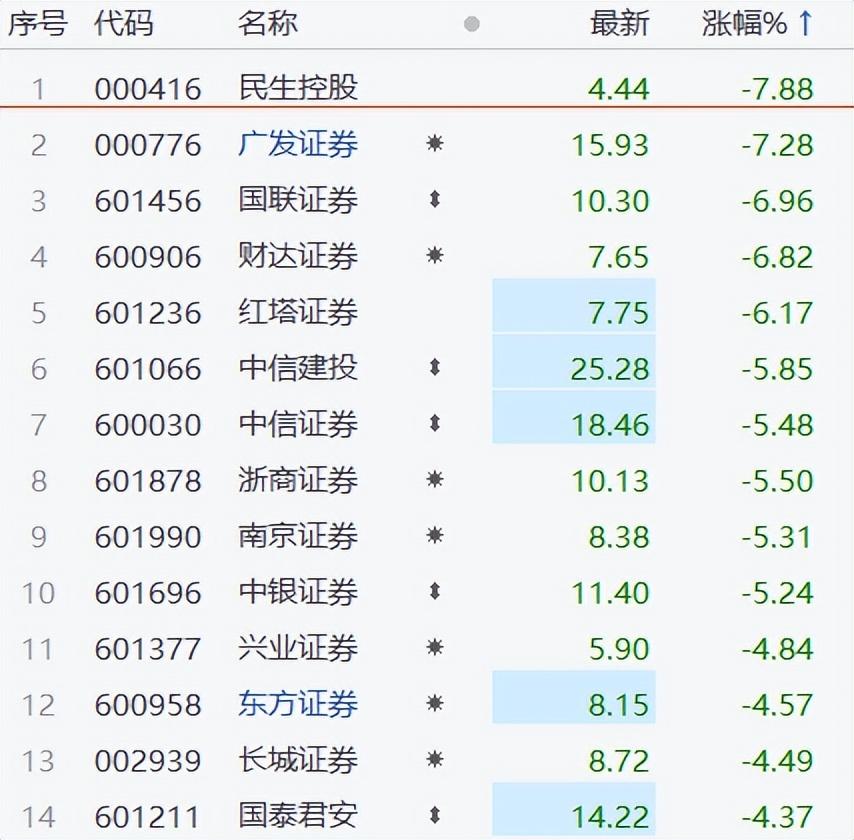This screenshot has height=840, width=854.
Task: Click the gray dot icon in header
Action: [x=472, y=24]
